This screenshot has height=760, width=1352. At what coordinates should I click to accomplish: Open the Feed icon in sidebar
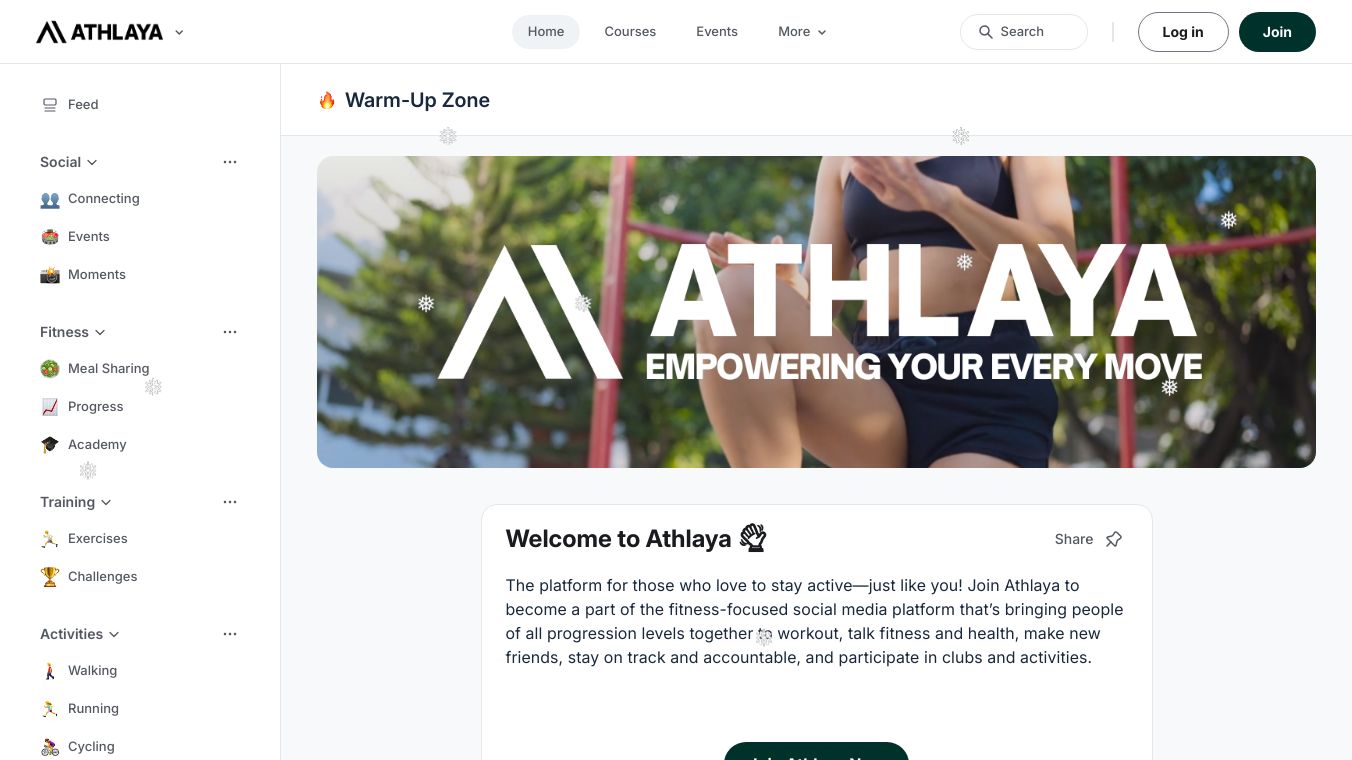50,104
